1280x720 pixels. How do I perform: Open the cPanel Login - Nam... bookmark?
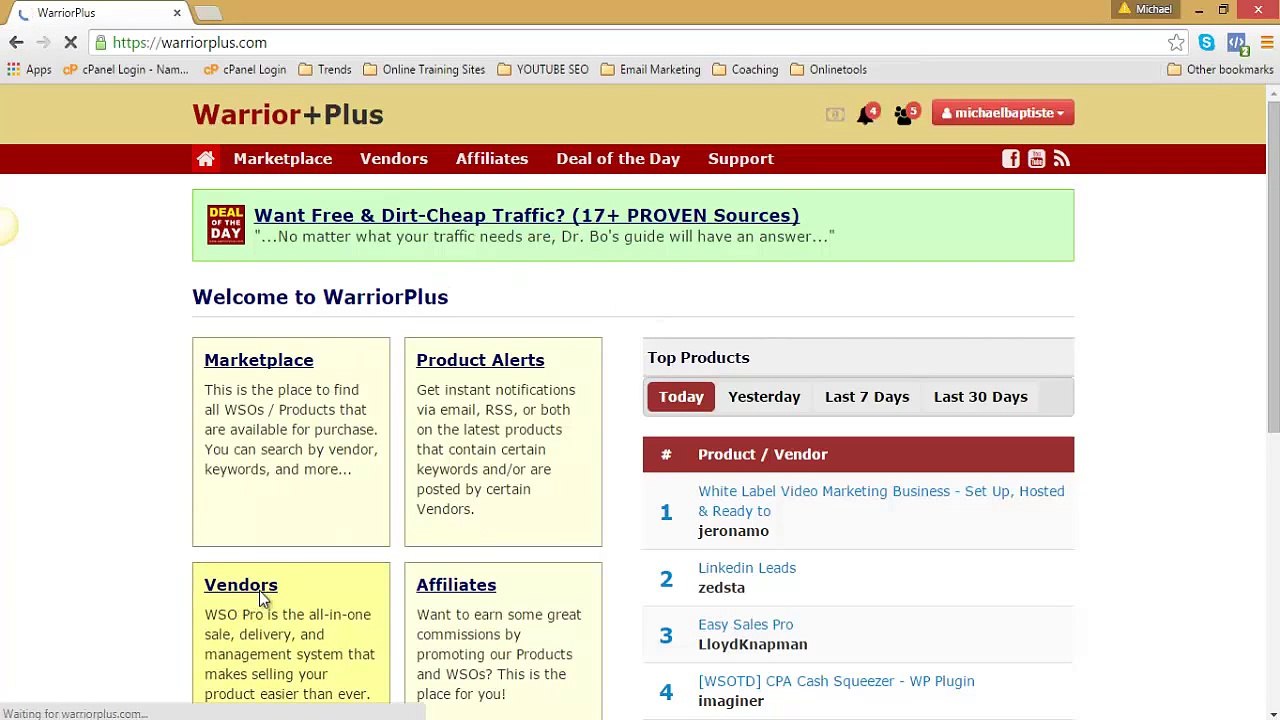126,70
